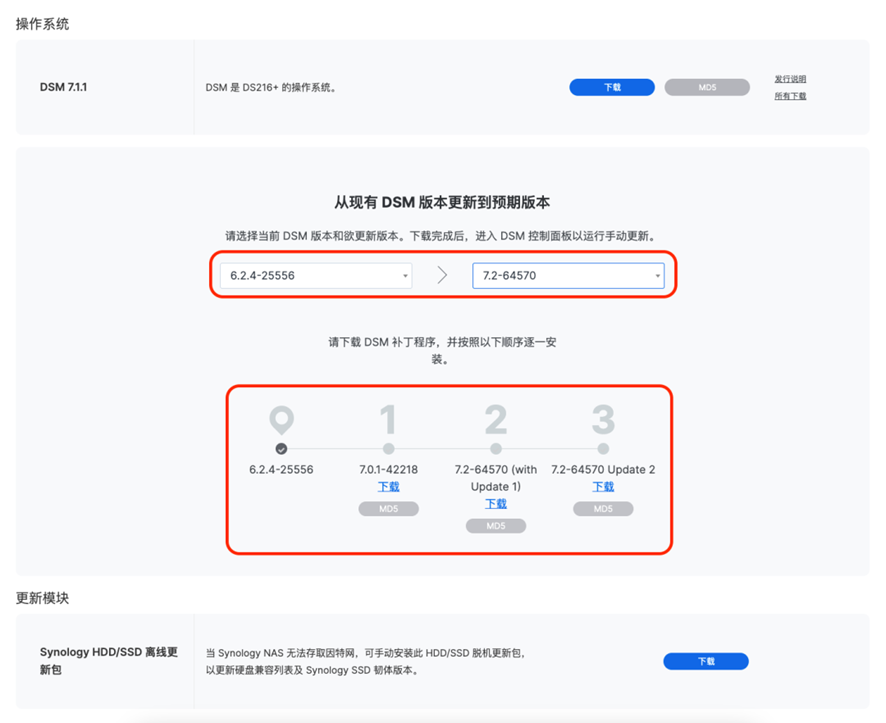The width and height of the screenshot is (886, 723).
Task: Show MD5 for the 7.0.1-42218 patch
Action: [388, 509]
